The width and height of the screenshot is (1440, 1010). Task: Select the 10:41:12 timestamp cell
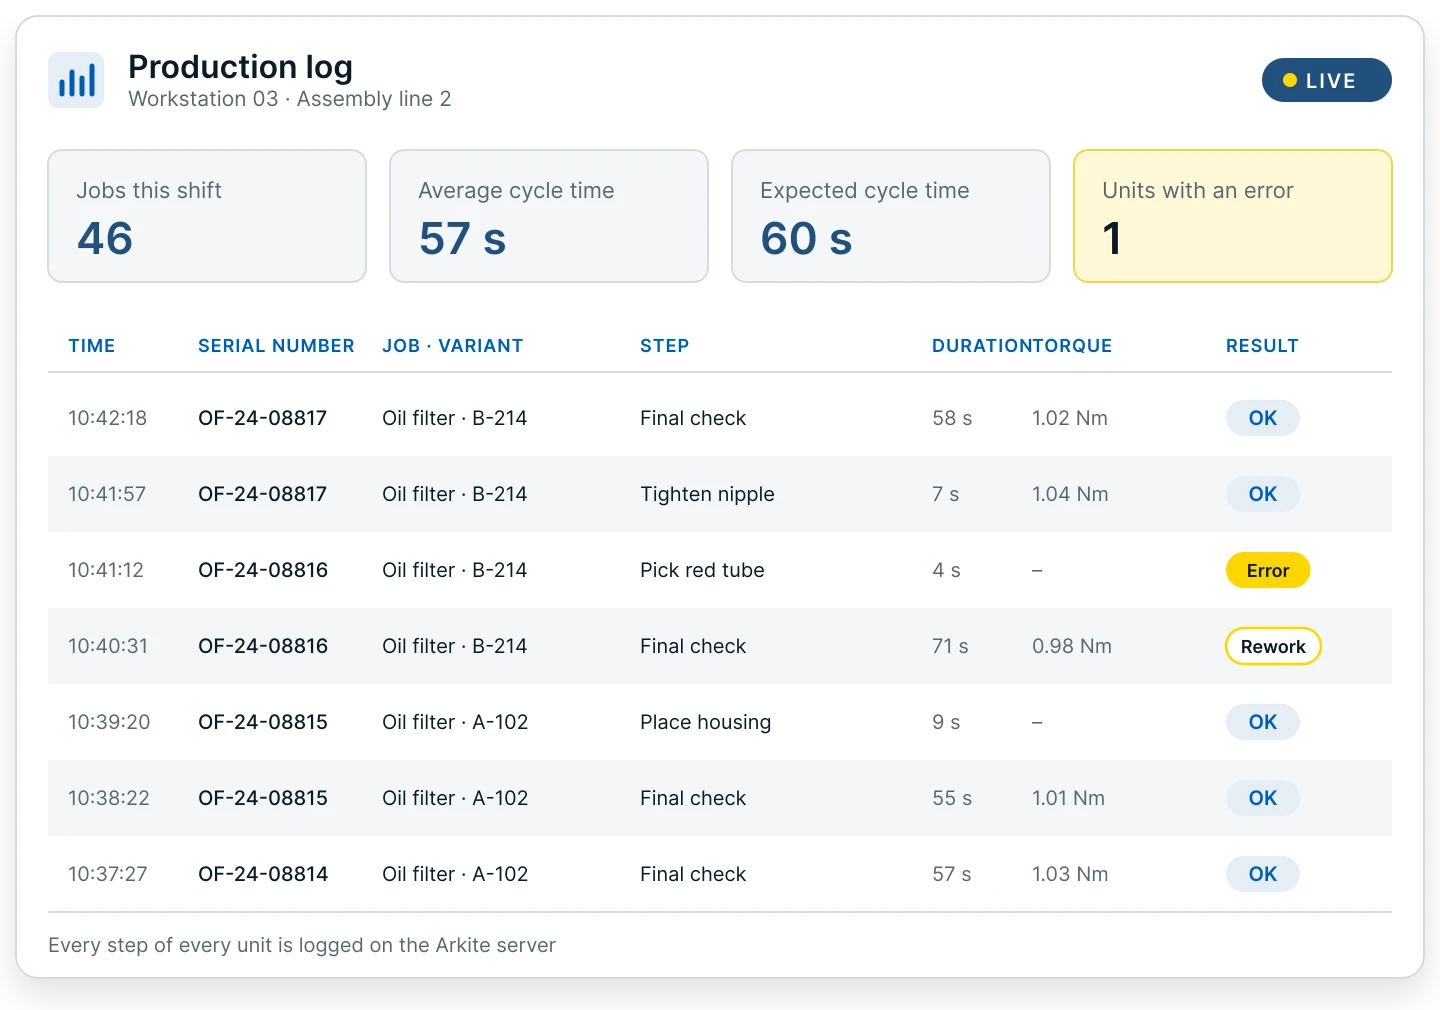[106, 570]
